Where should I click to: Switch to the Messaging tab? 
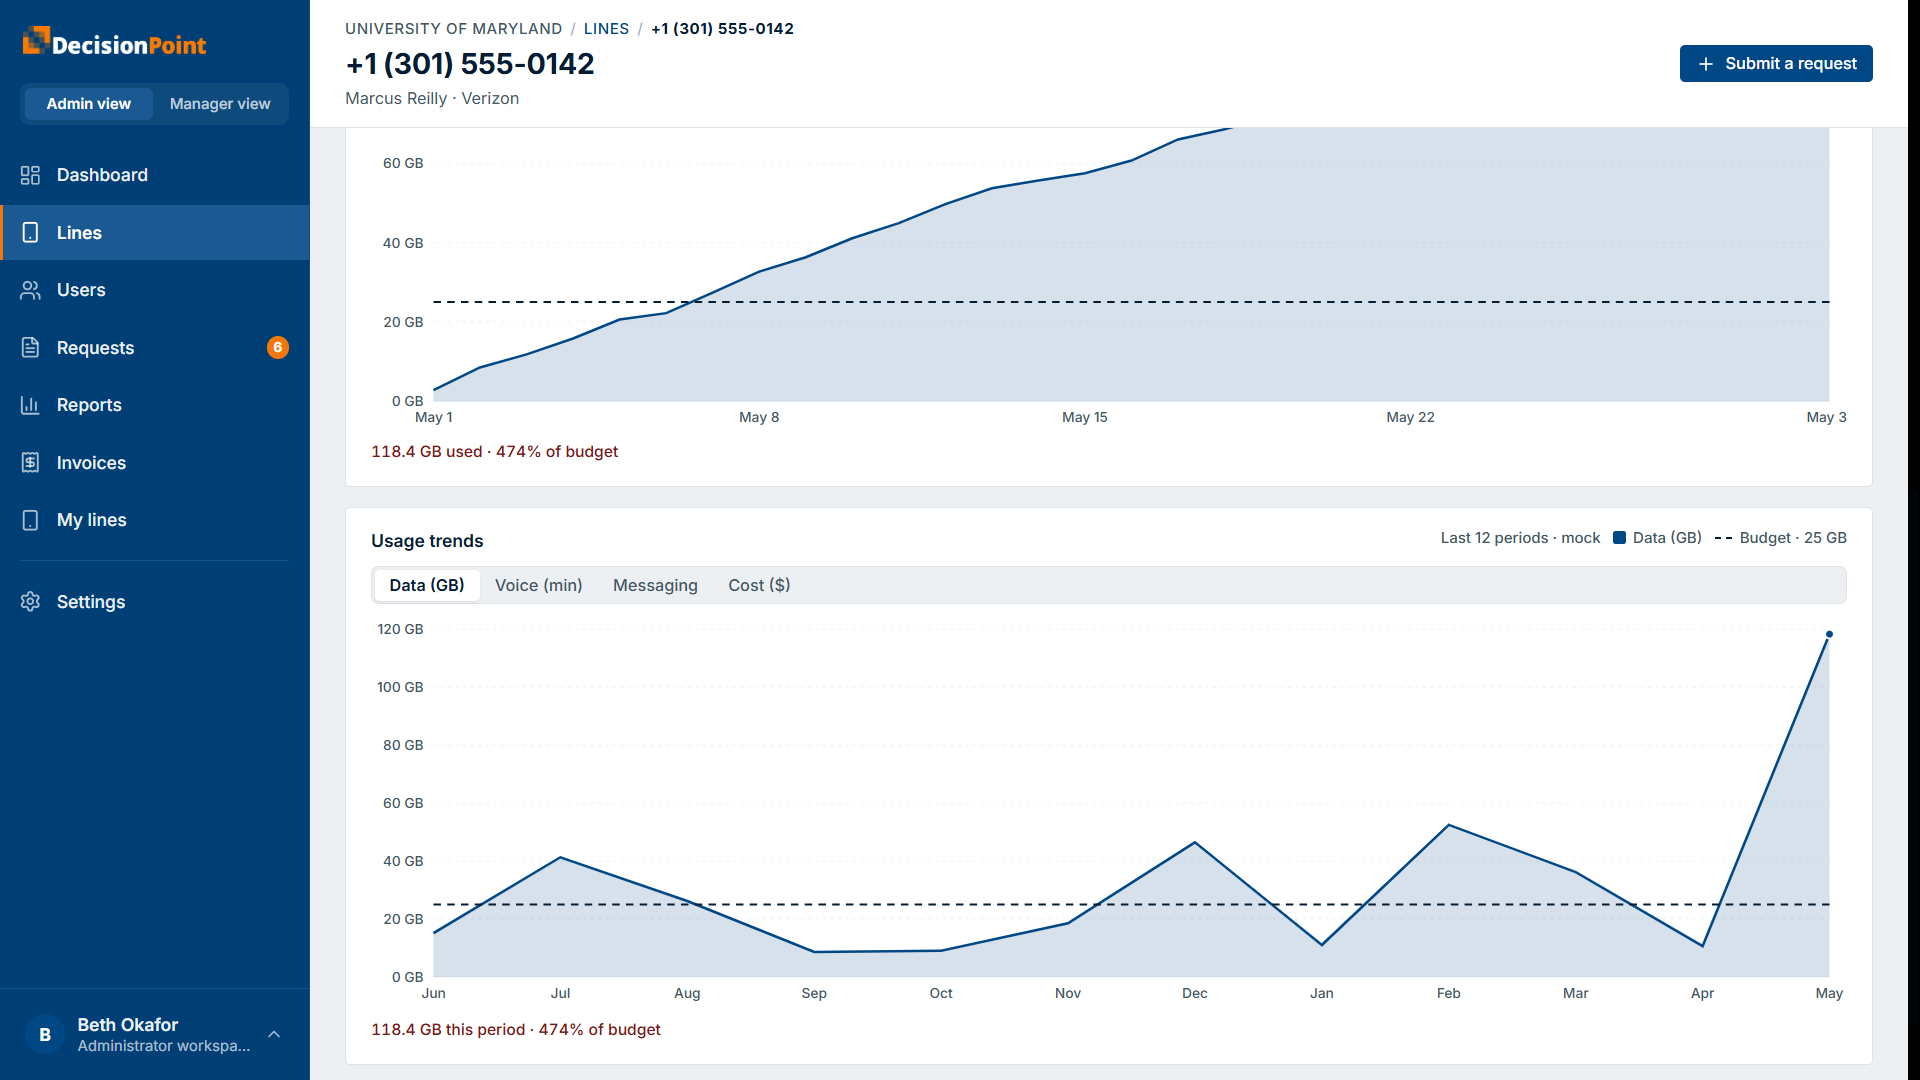tap(655, 585)
